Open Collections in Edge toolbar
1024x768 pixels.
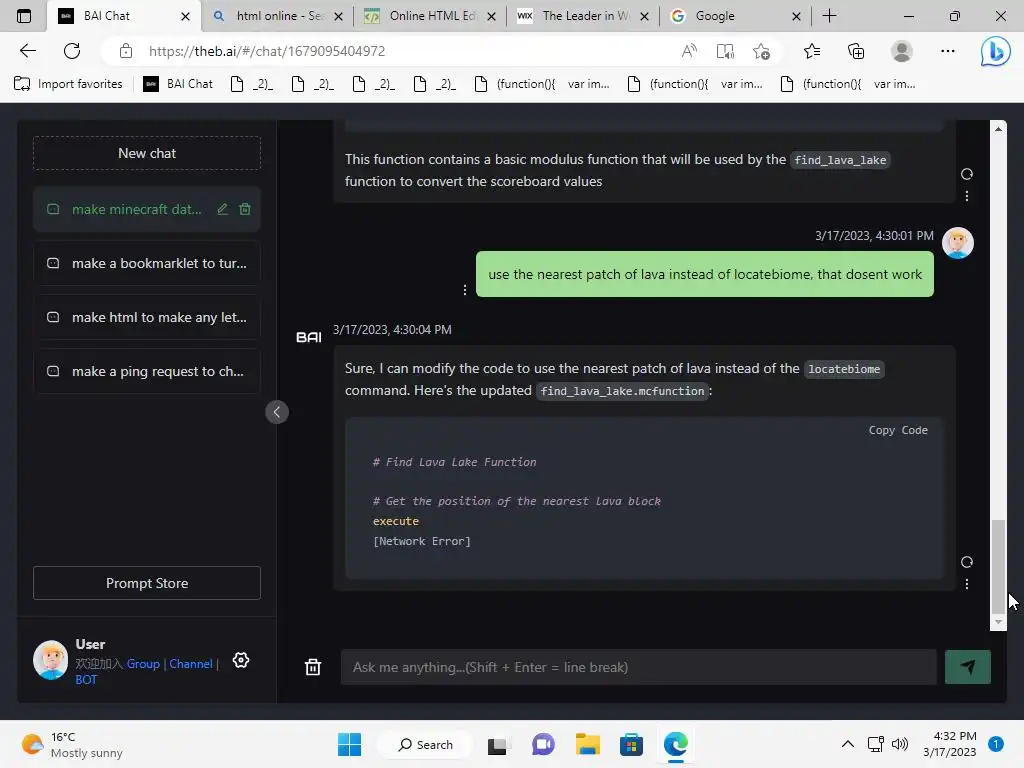tap(856, 51)
